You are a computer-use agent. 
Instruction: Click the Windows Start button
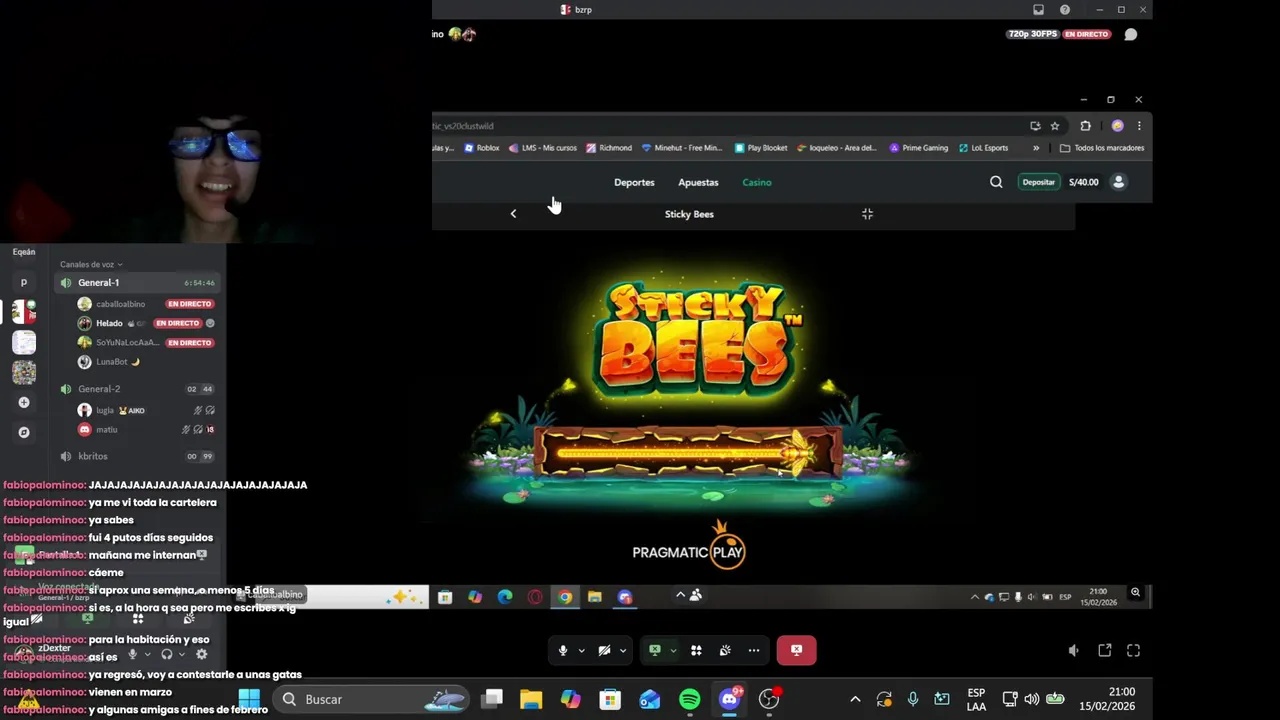coord(249,699)
